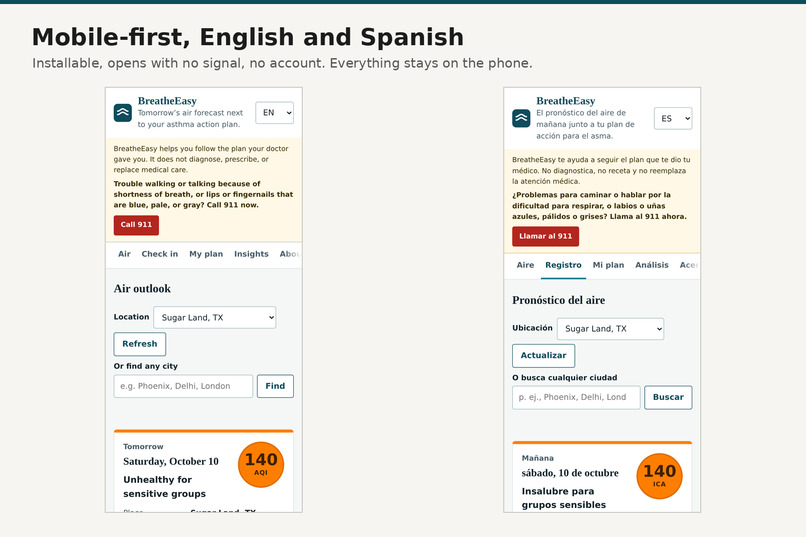Click the BreatheEasy title in English phone
The width and height of the screenshot is (806, 537).
coord(167,101)
